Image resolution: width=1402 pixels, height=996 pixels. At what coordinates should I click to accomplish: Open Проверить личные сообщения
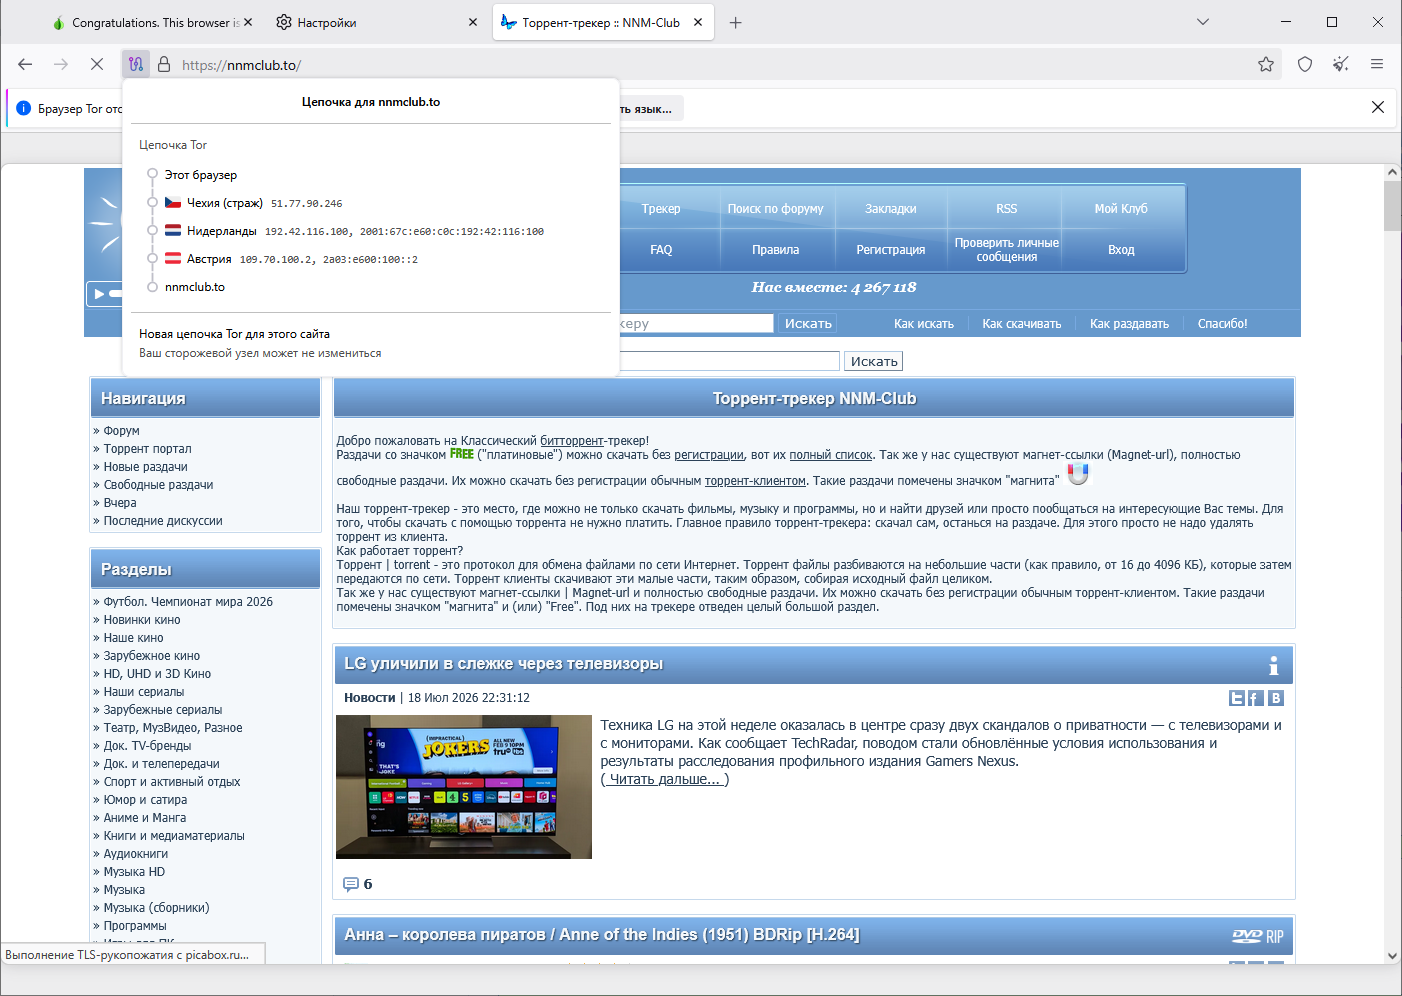(x=1007, y=250)
